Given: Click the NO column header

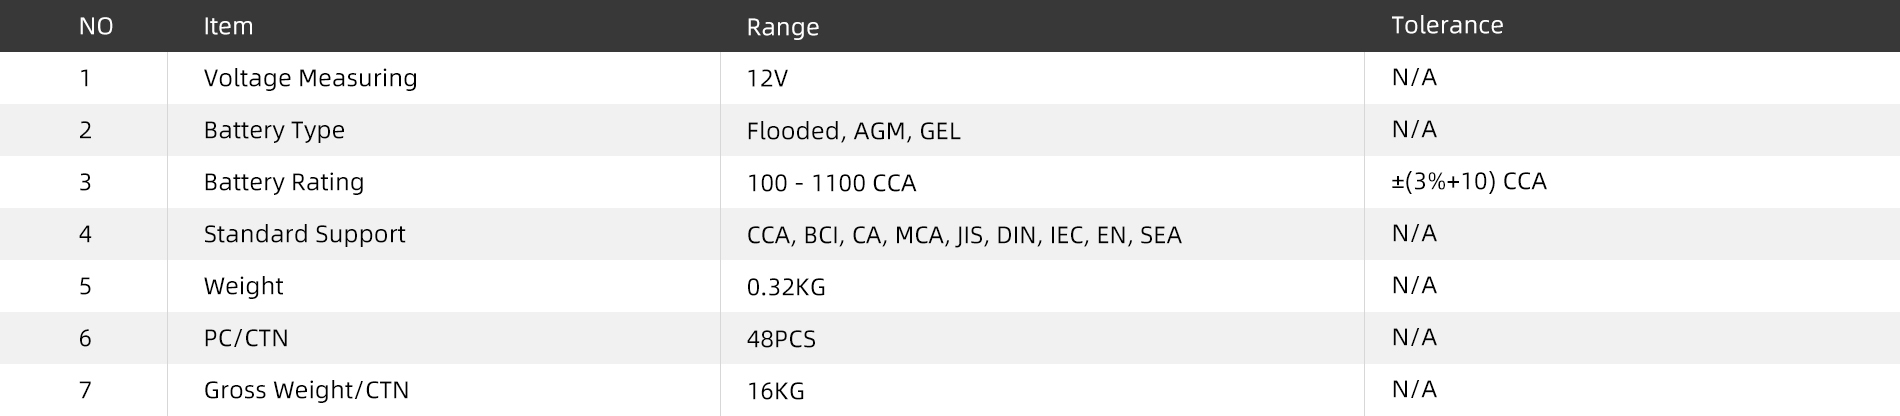Looking at the screenshot, I should [96, 27].
